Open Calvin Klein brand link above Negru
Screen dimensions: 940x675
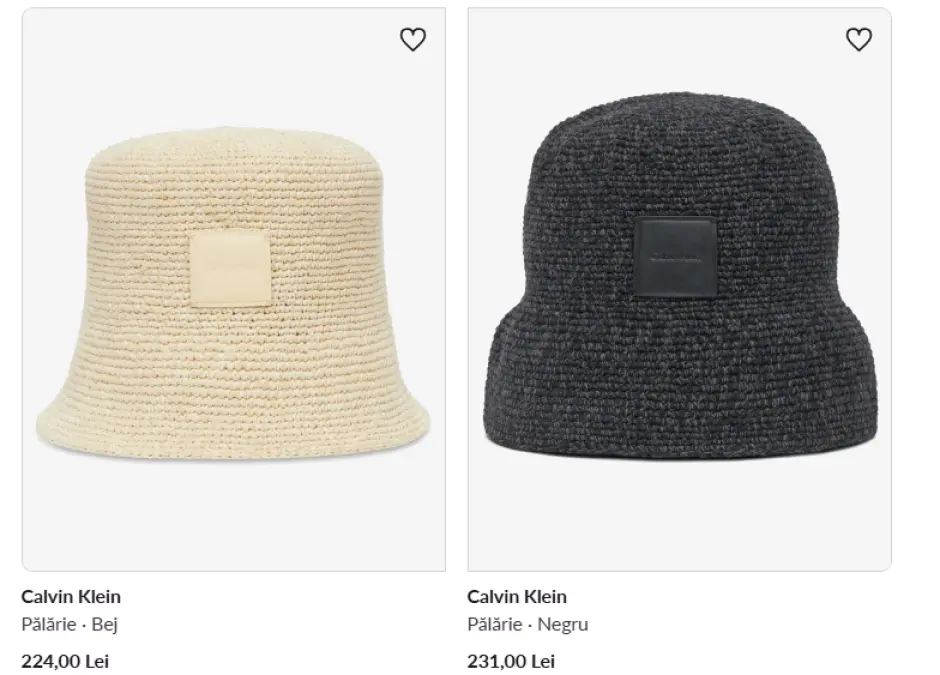tap(517, 597)
